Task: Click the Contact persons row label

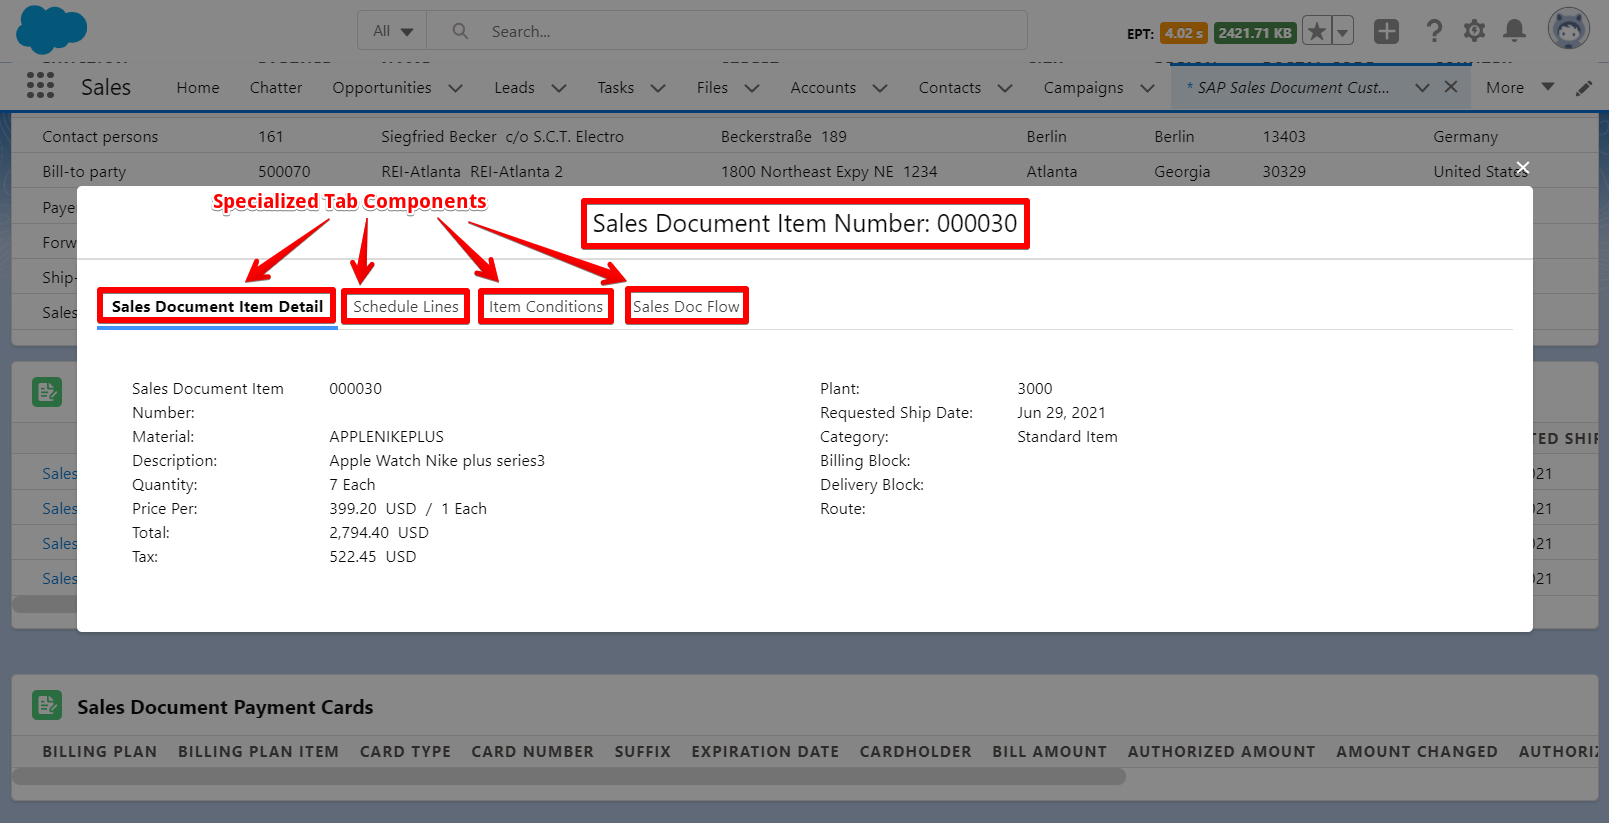Action: pos(100,136)
